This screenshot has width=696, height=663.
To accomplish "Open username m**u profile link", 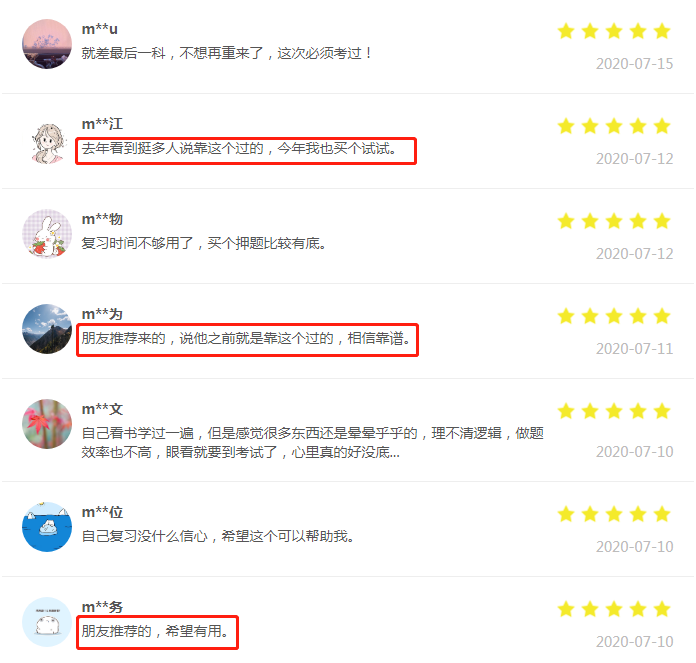I will click(99, 29).
